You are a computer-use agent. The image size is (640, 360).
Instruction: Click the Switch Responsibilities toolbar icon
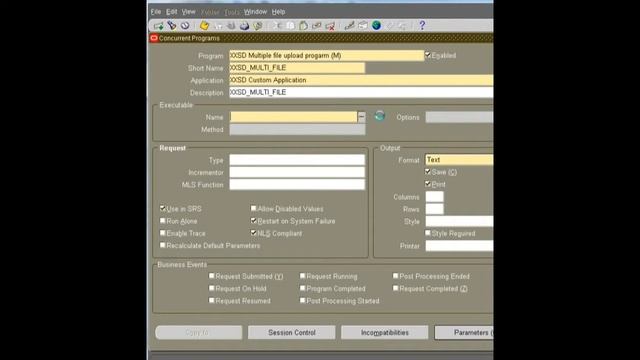tap(231, 26)
